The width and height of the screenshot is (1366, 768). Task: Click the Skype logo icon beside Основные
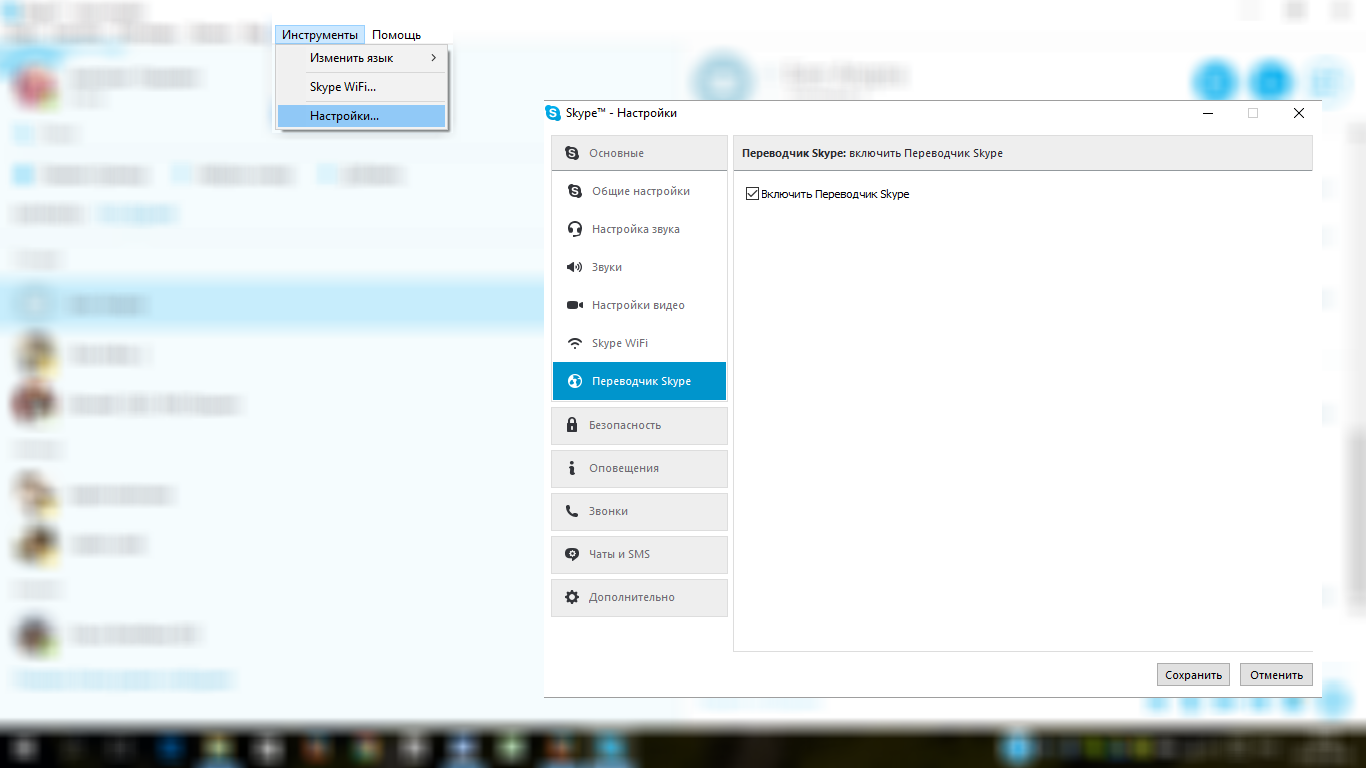tap(572, 153)
